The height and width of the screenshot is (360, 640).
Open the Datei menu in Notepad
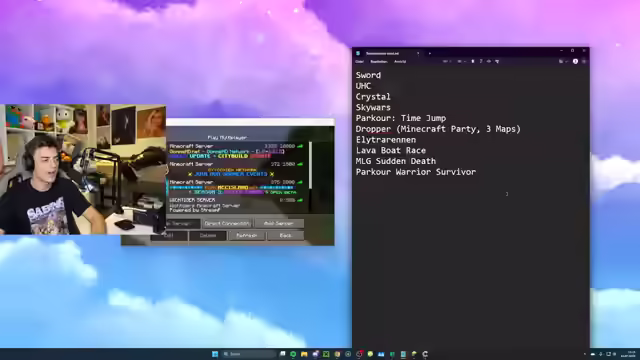359,62
